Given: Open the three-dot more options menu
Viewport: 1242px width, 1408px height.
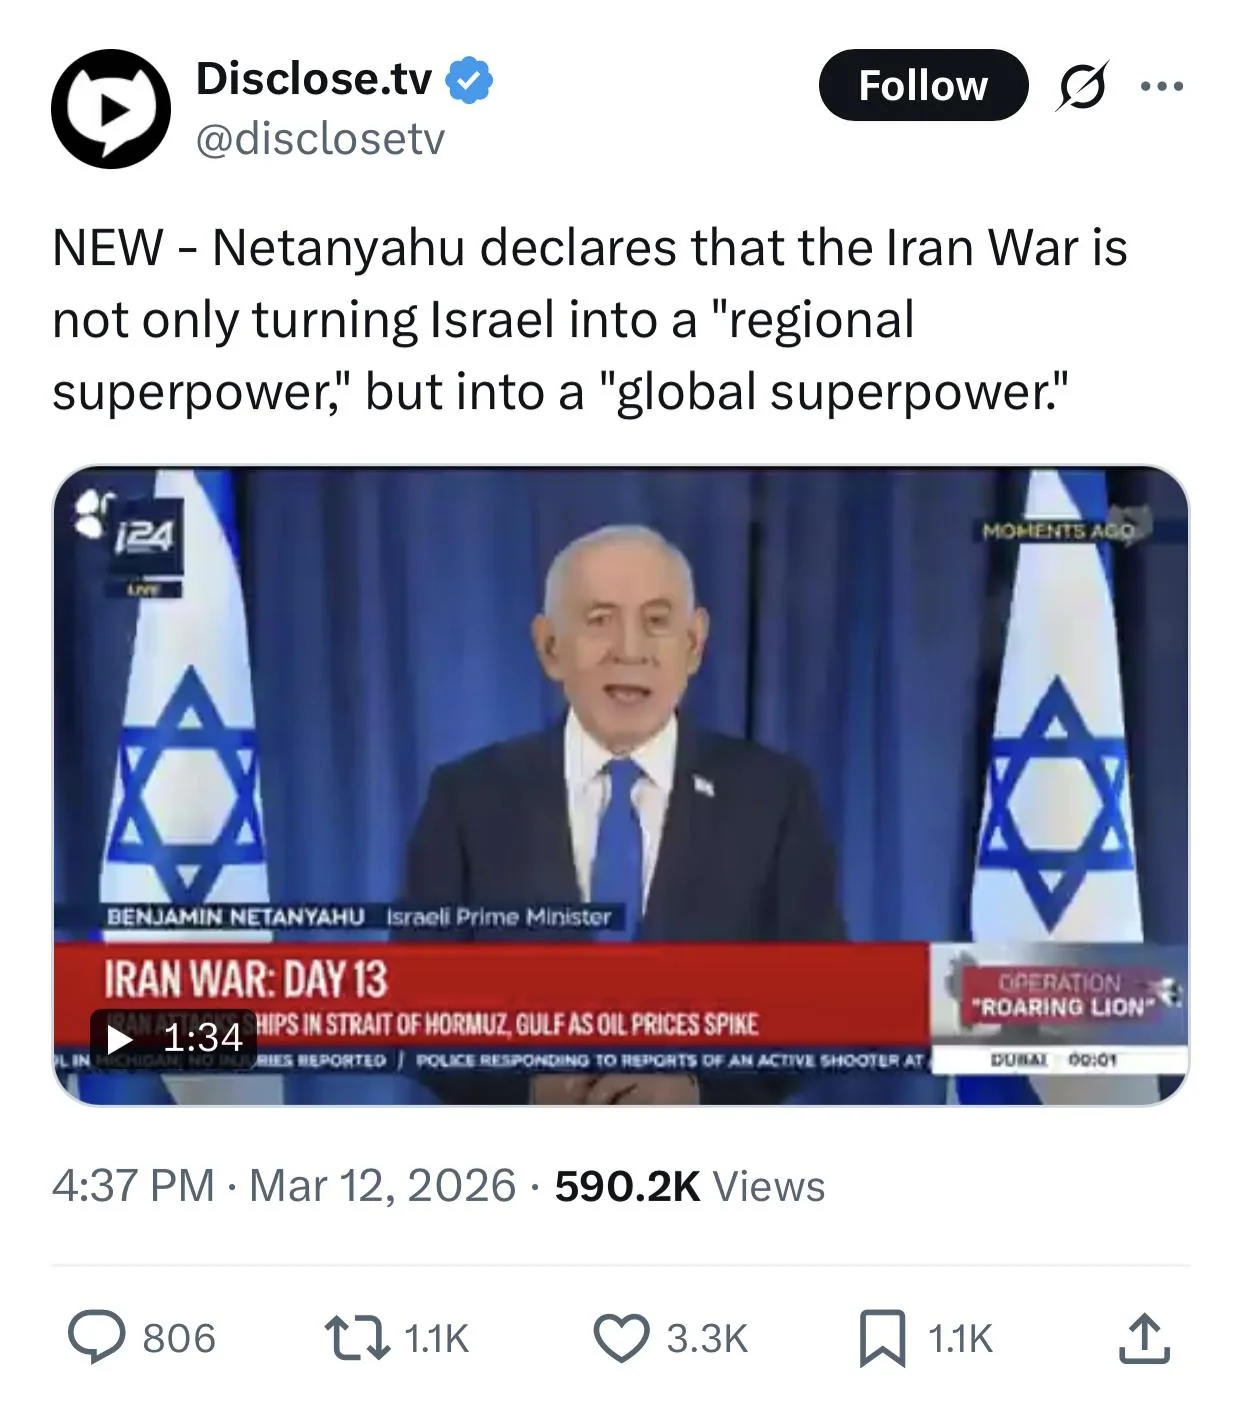Looking at the screenshot, I should 1162,87.
